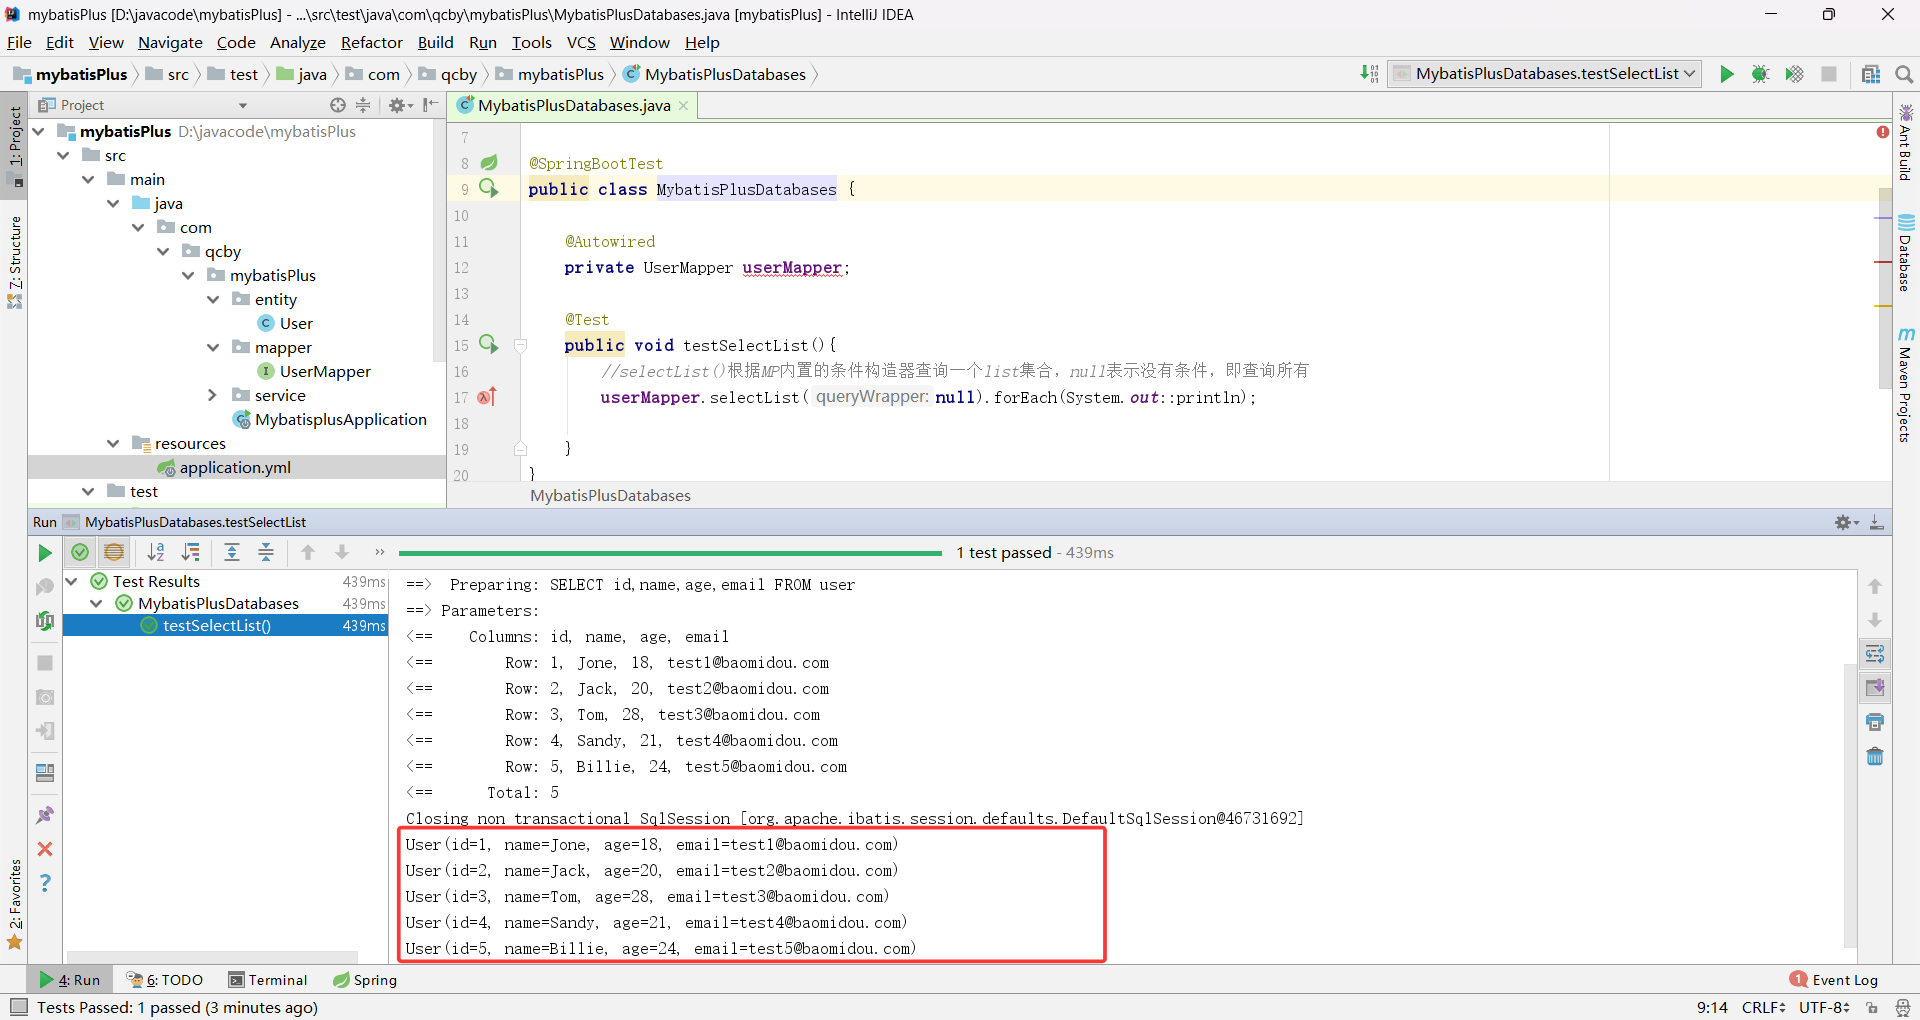Click the green test progress bar
This screenshot has height=1020, width=1920.
[670, 552]
